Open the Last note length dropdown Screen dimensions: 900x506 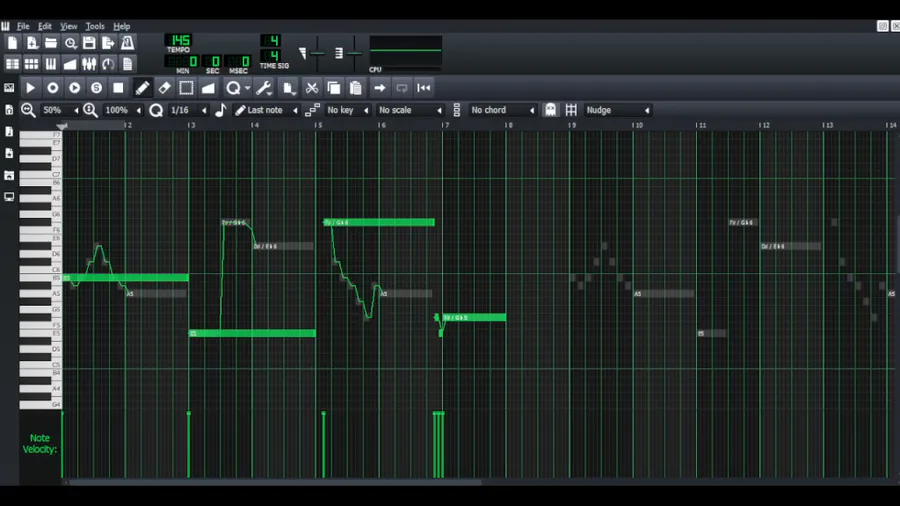266,110
